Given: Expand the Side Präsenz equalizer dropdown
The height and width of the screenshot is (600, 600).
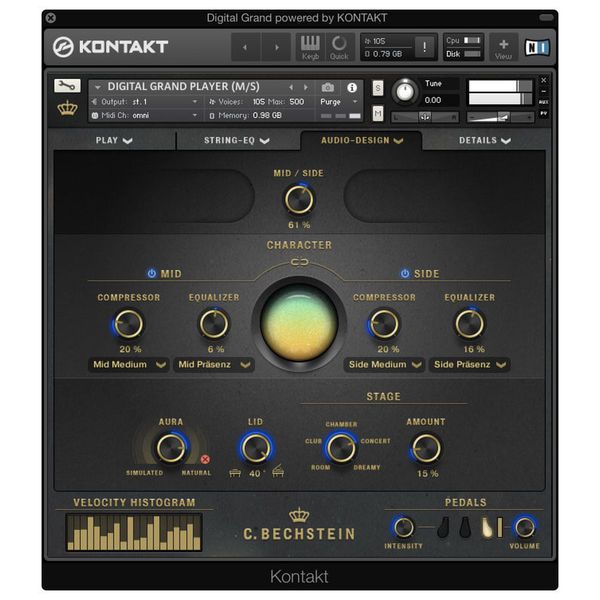Looking at the screenshot, I should pos(469,365).
